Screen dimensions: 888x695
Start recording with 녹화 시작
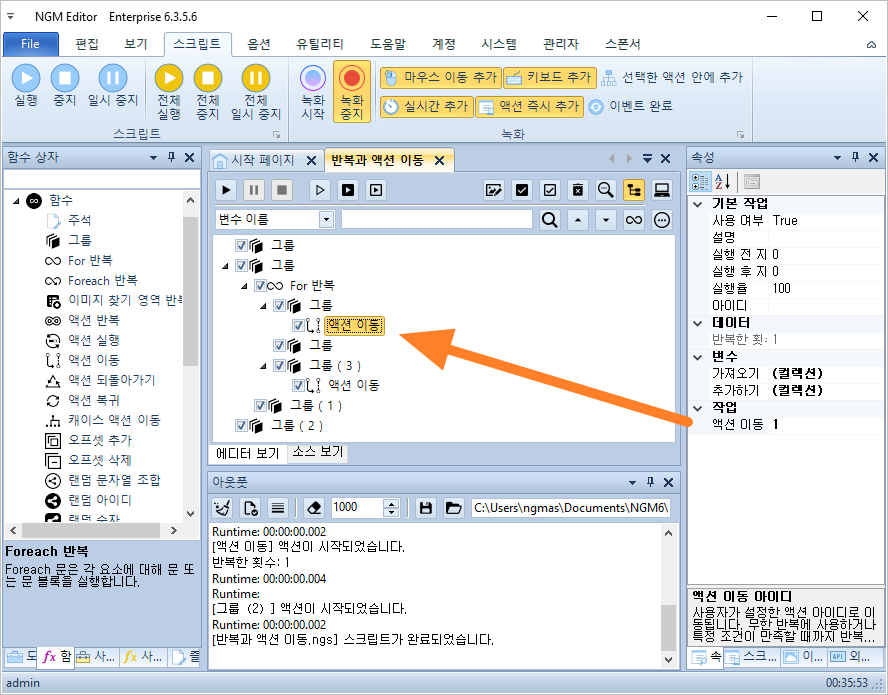point(313,92)
